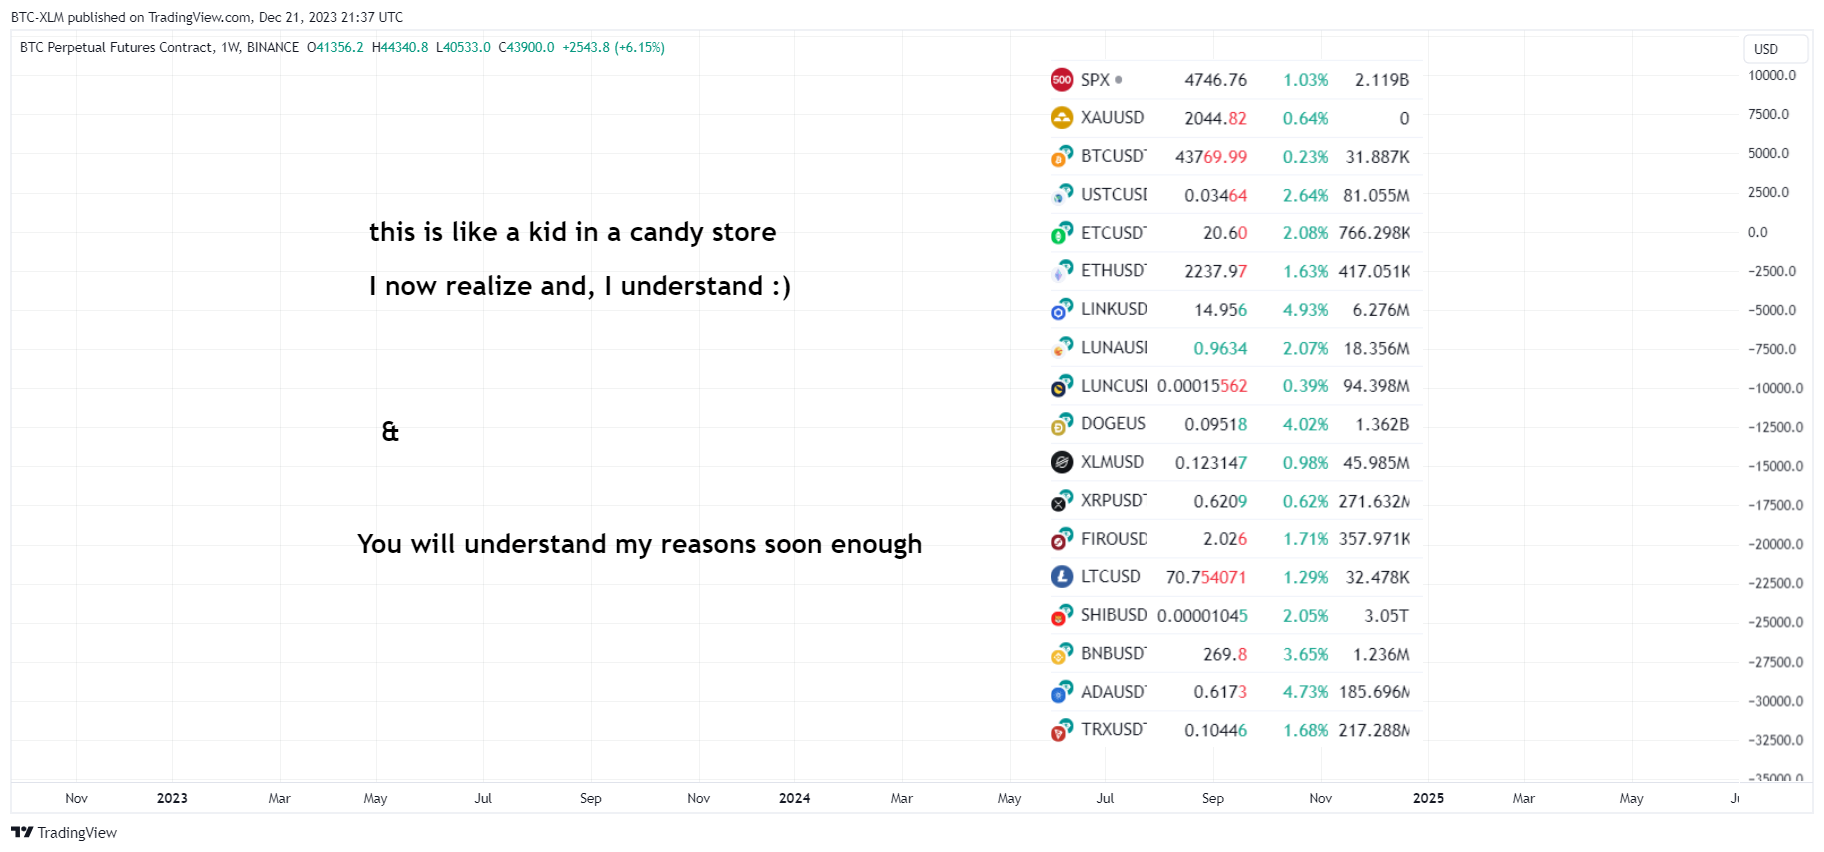The height and width of the screenshot is (852, 1824).
Task: Click the XRPUSD symbol label
Action: [1114, 500]
